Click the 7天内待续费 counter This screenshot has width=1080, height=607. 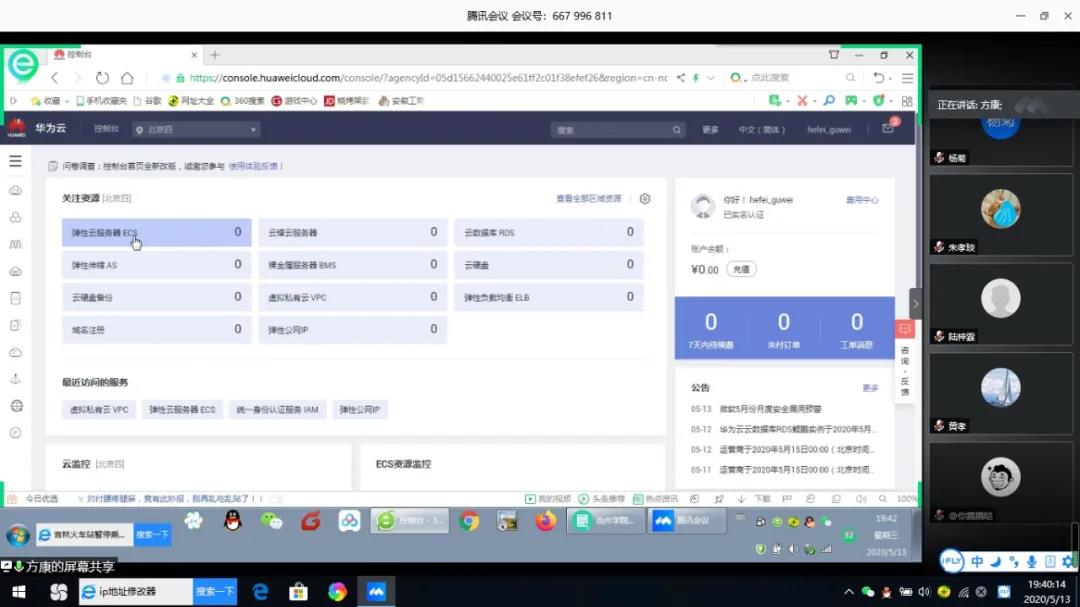click(710, 329)
